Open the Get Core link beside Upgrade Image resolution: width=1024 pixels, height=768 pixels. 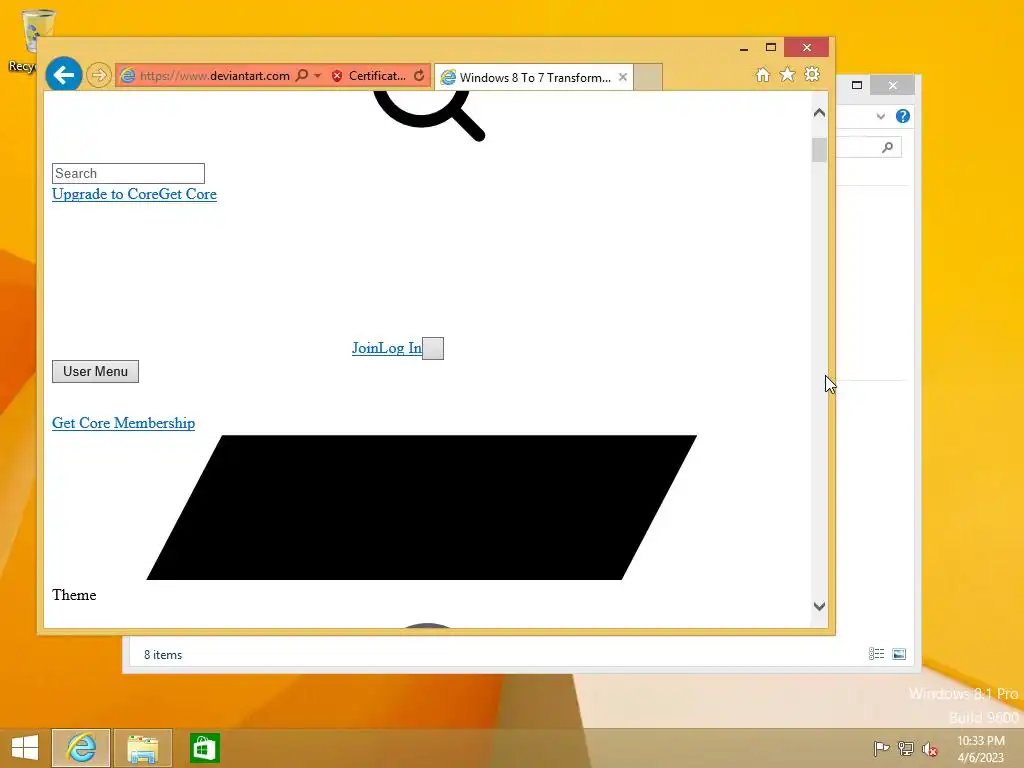188,194
